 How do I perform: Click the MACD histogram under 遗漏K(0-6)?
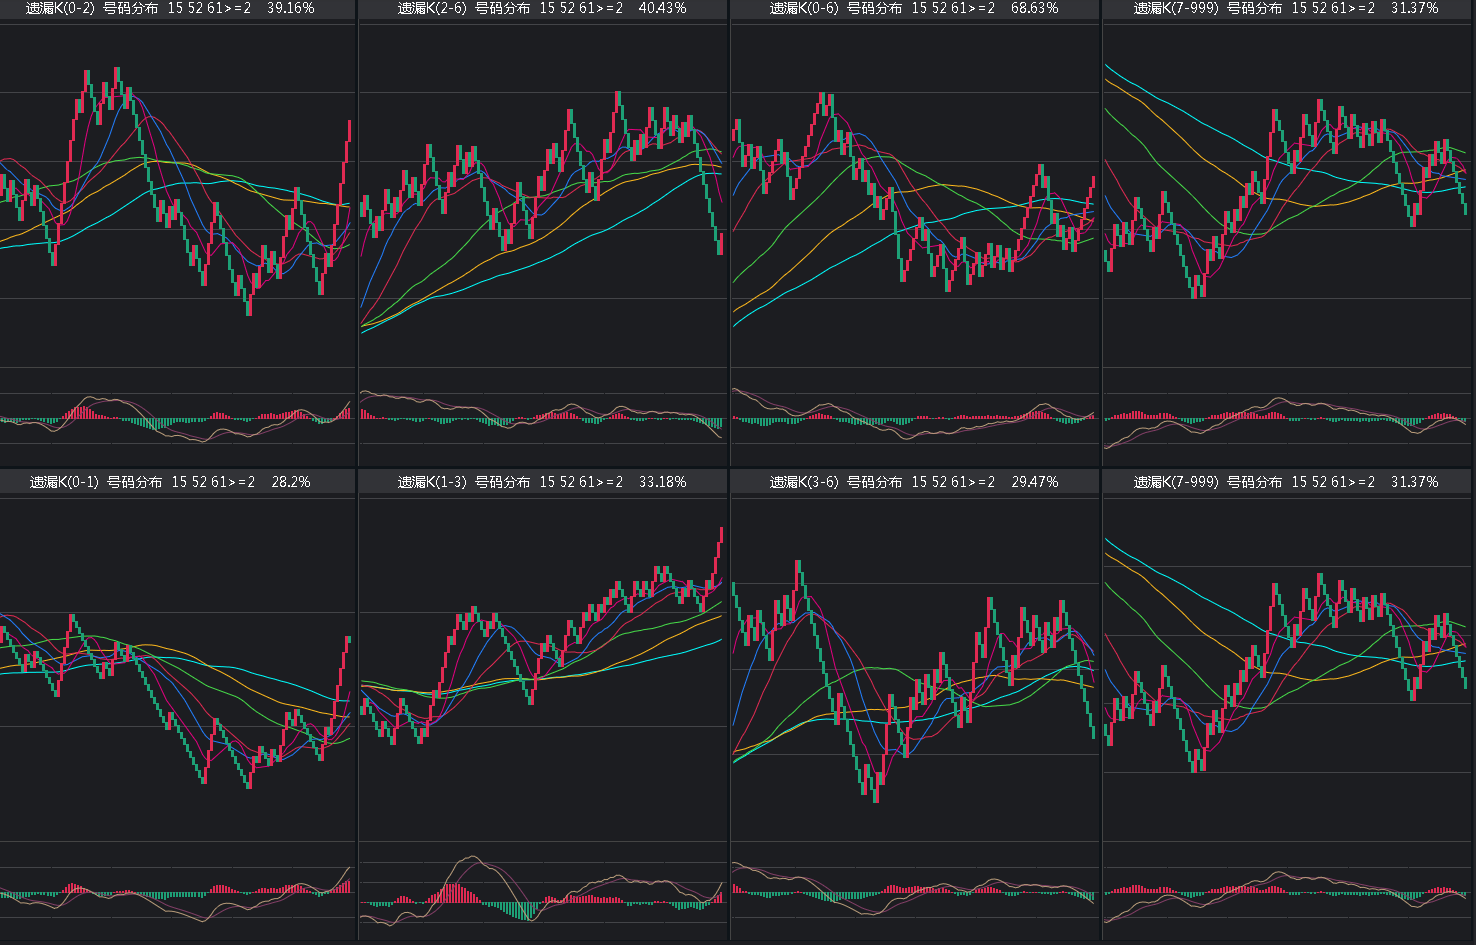pyautogui.click(x=915, y=418)
